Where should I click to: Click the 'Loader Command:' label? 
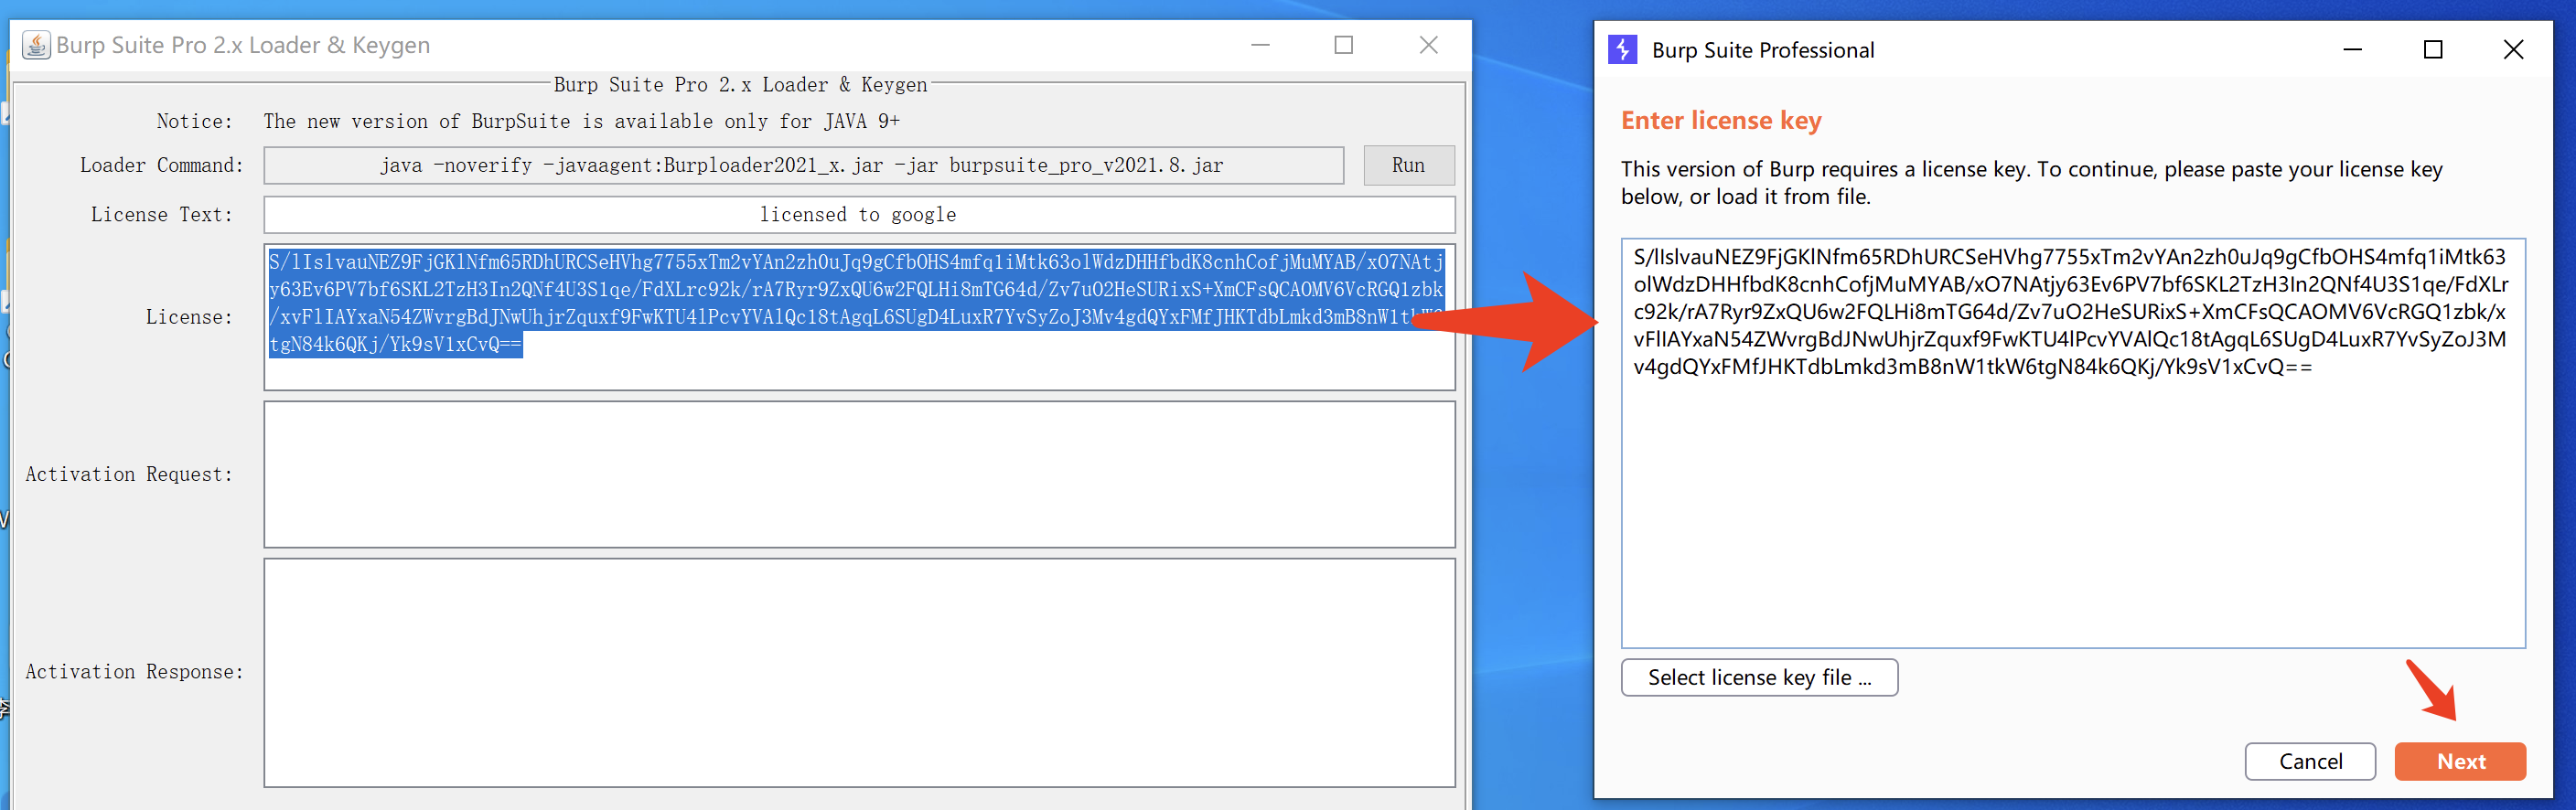161,165
